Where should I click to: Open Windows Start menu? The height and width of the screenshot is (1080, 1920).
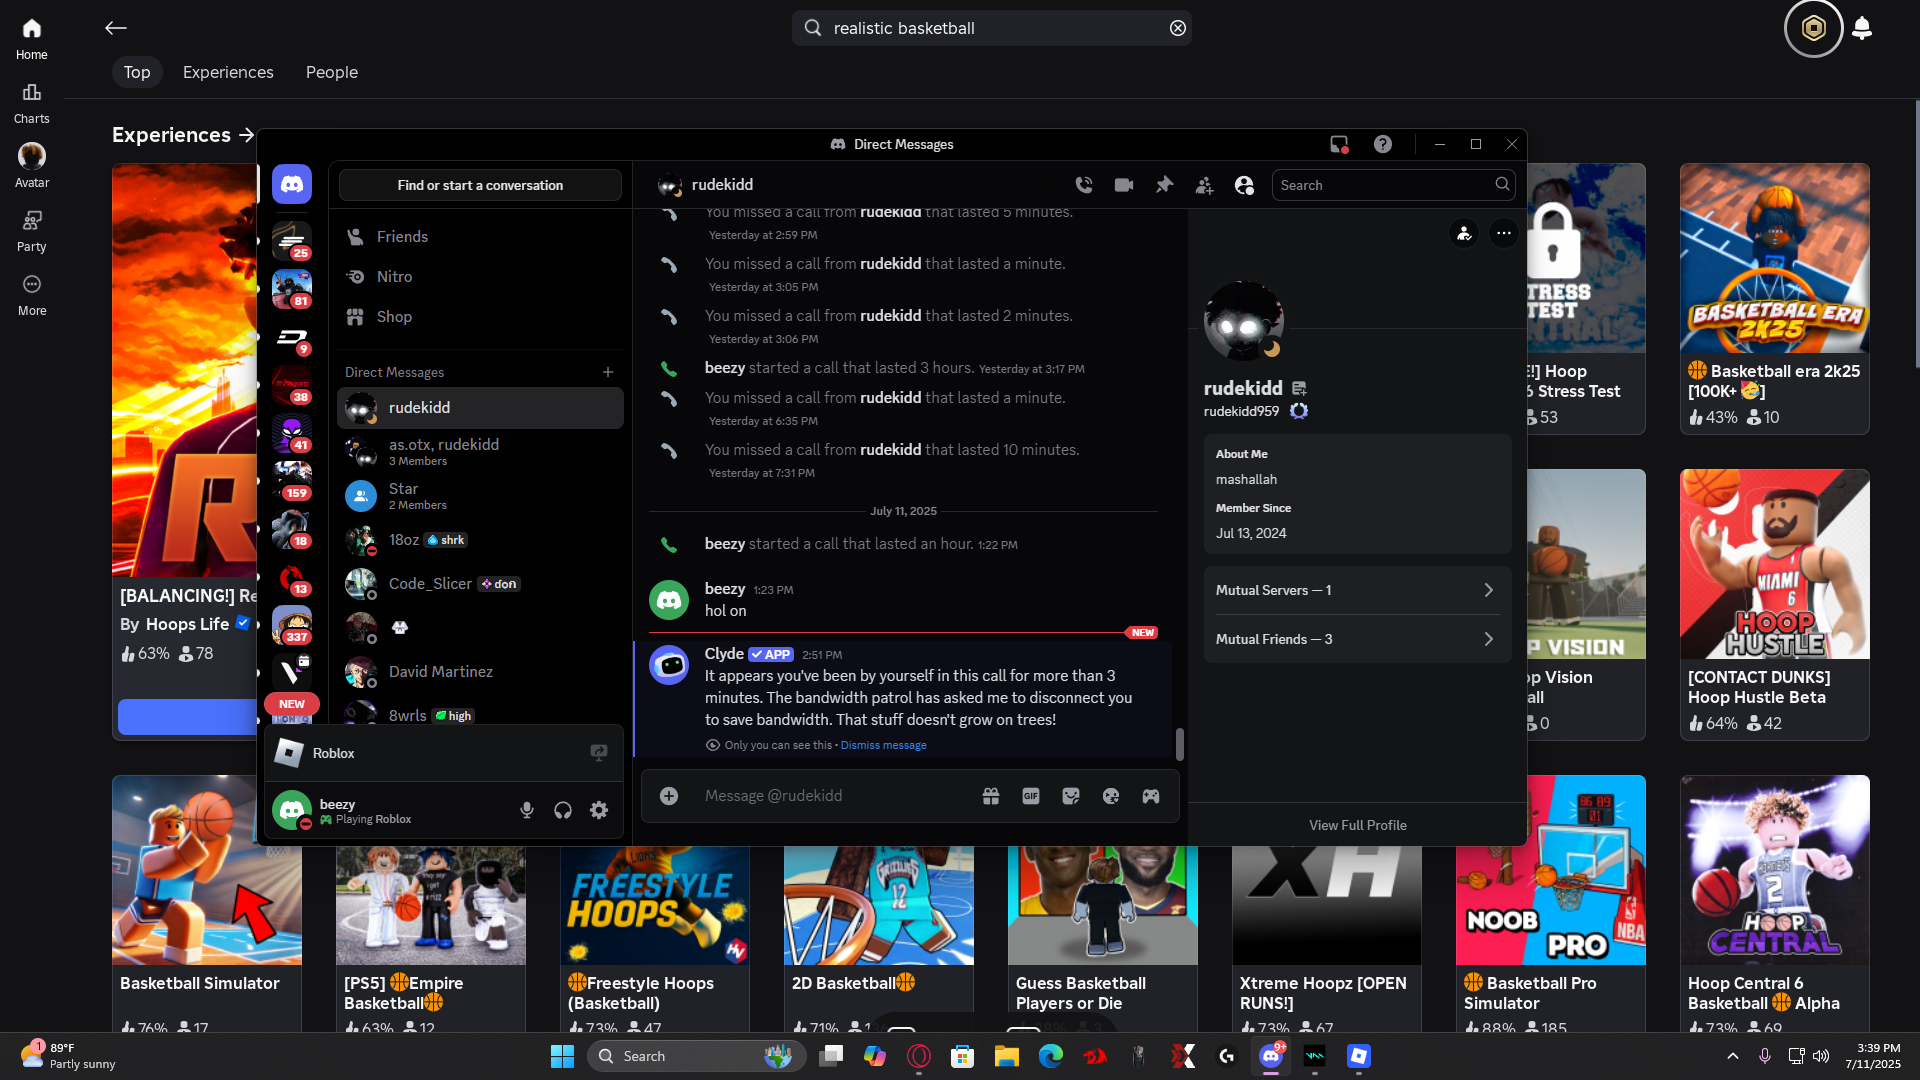562,1056
